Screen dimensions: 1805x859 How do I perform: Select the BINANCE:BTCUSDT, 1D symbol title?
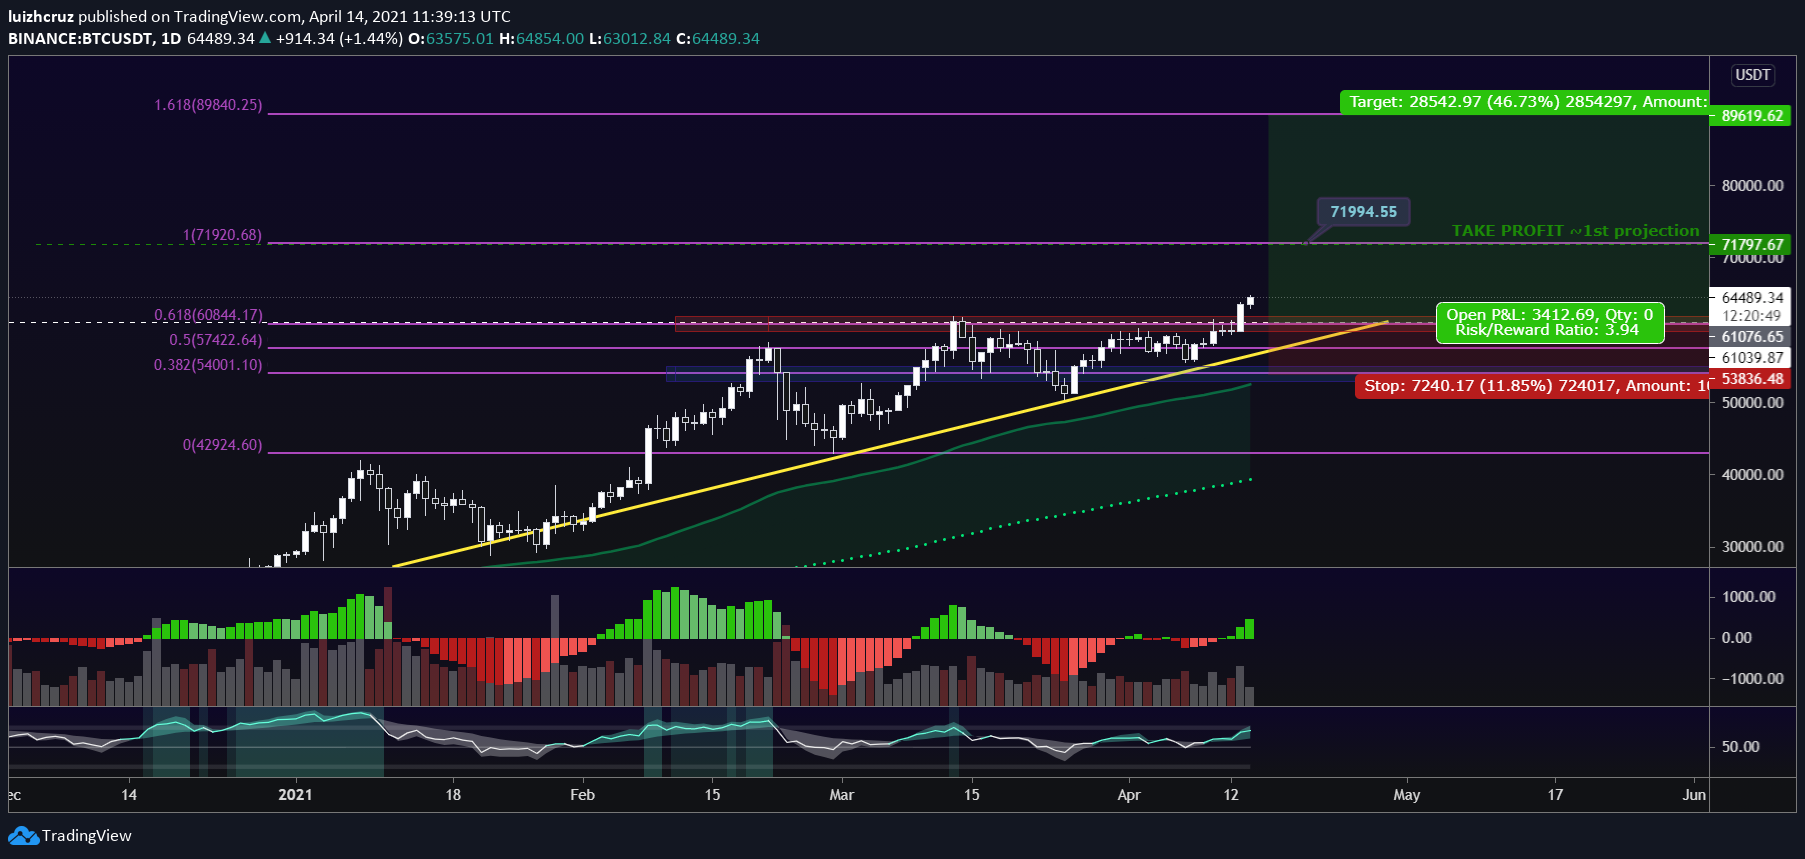[95, 38]
